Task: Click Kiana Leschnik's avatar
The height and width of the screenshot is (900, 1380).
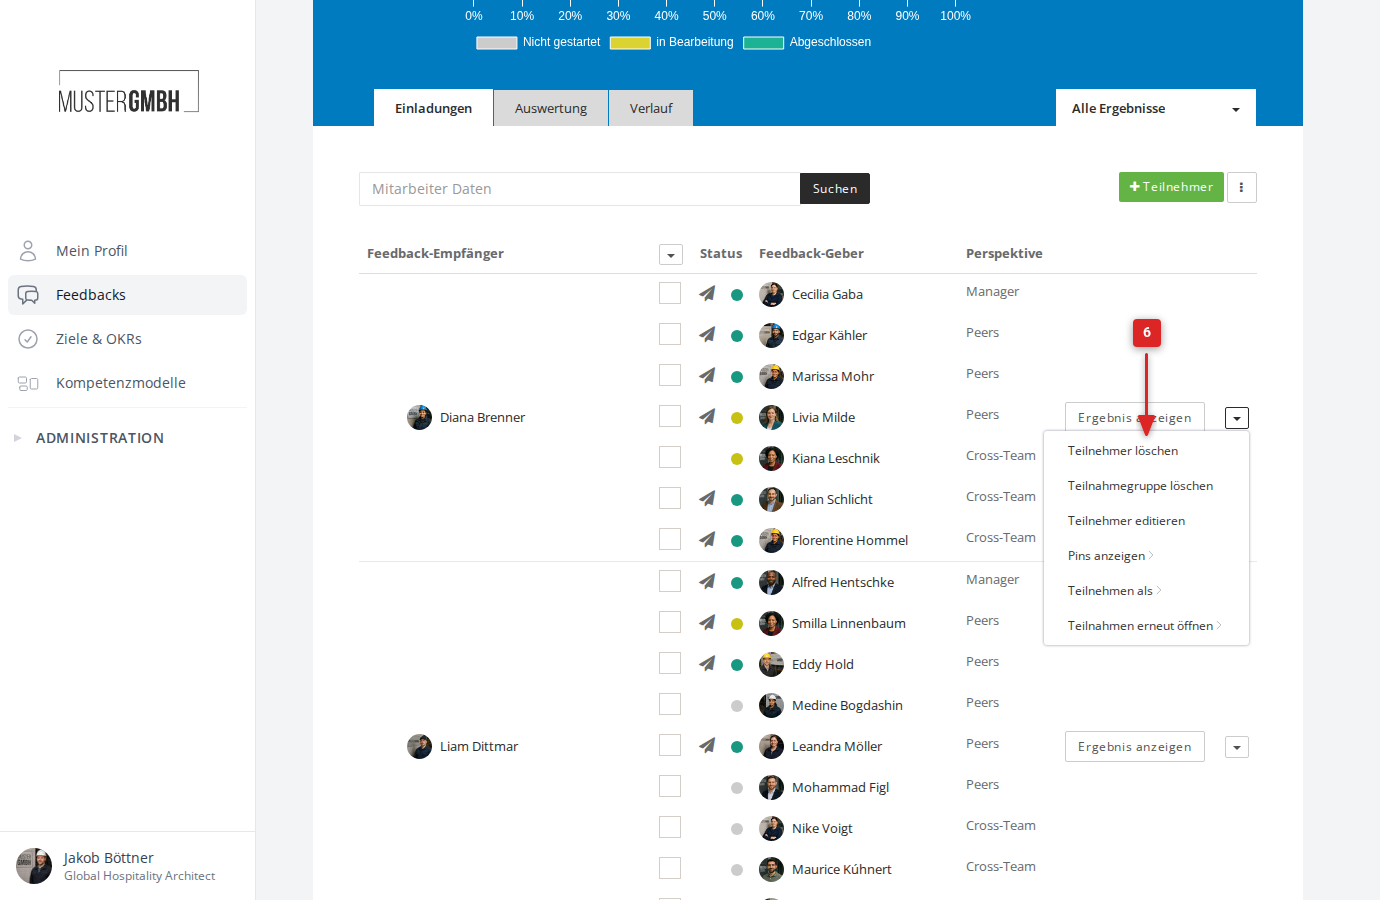Action: click(771, 458)
